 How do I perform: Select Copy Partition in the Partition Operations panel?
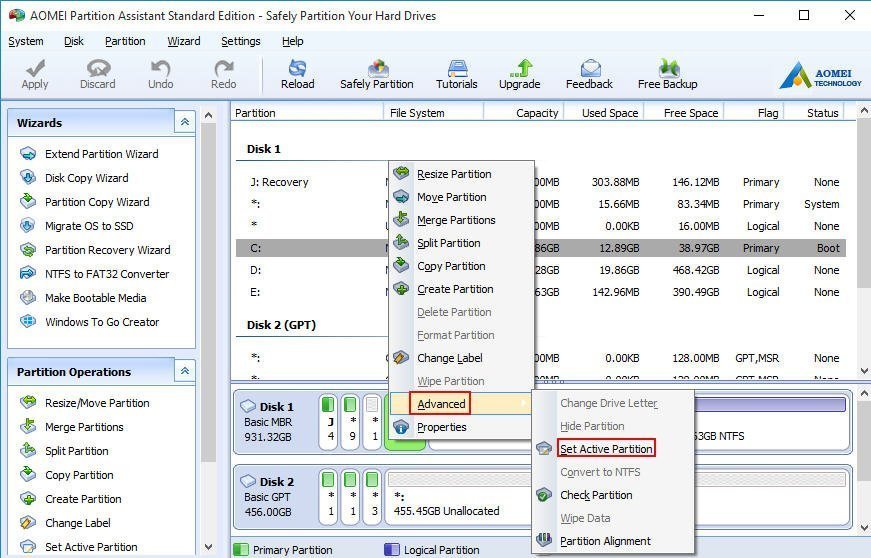pos(67,475)
